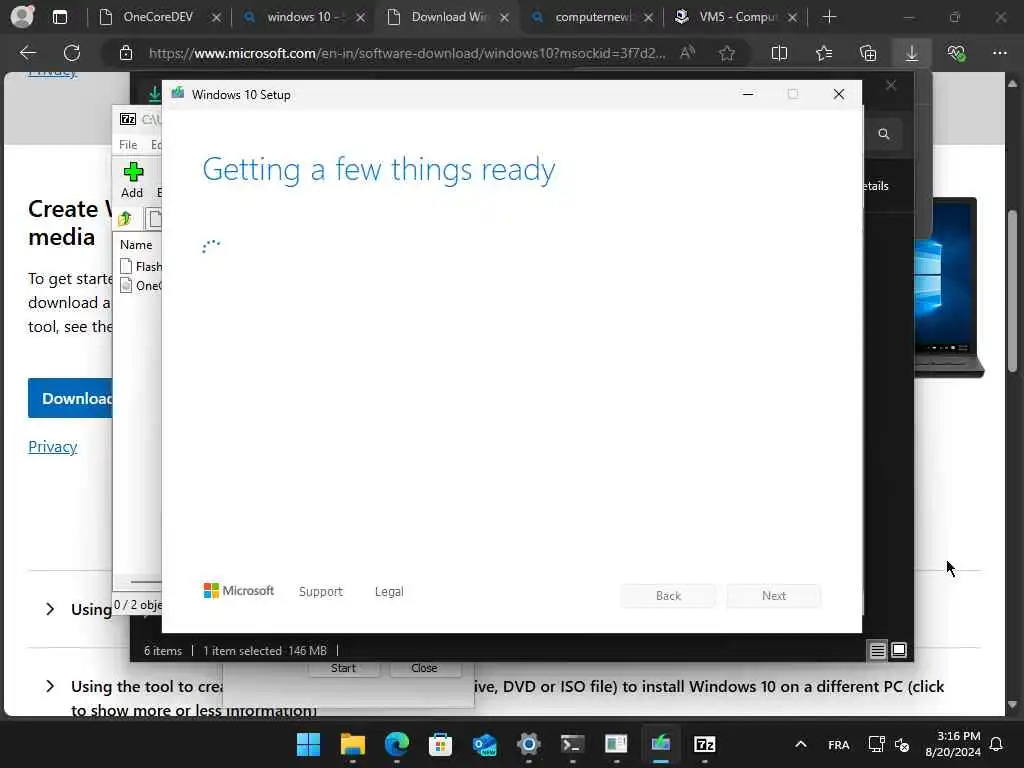Screen dimensions: 1024x768
Task: Expand the 'Using the tool to create' section
Action: click(50, 686)
